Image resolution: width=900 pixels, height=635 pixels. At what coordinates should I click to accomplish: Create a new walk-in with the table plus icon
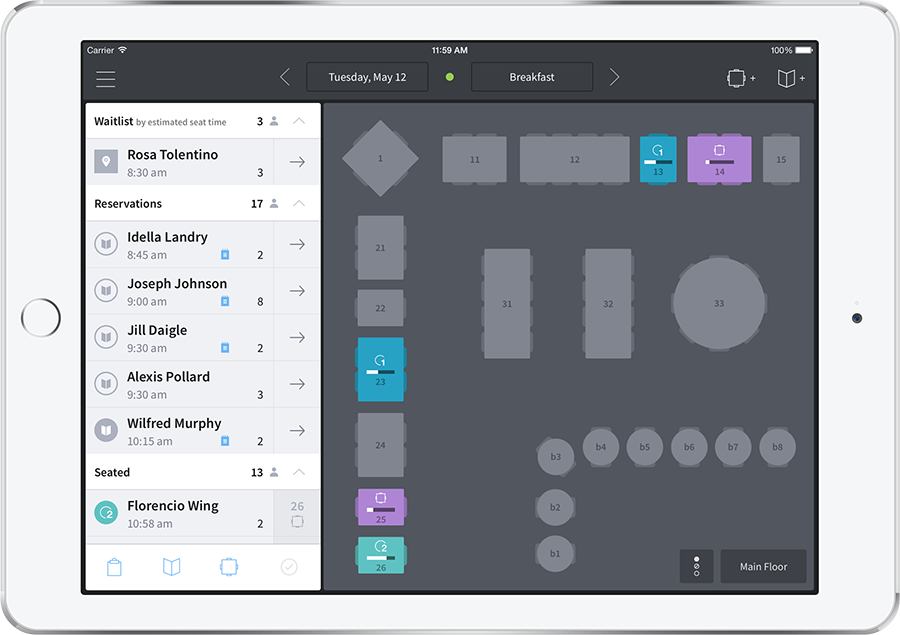740,77
